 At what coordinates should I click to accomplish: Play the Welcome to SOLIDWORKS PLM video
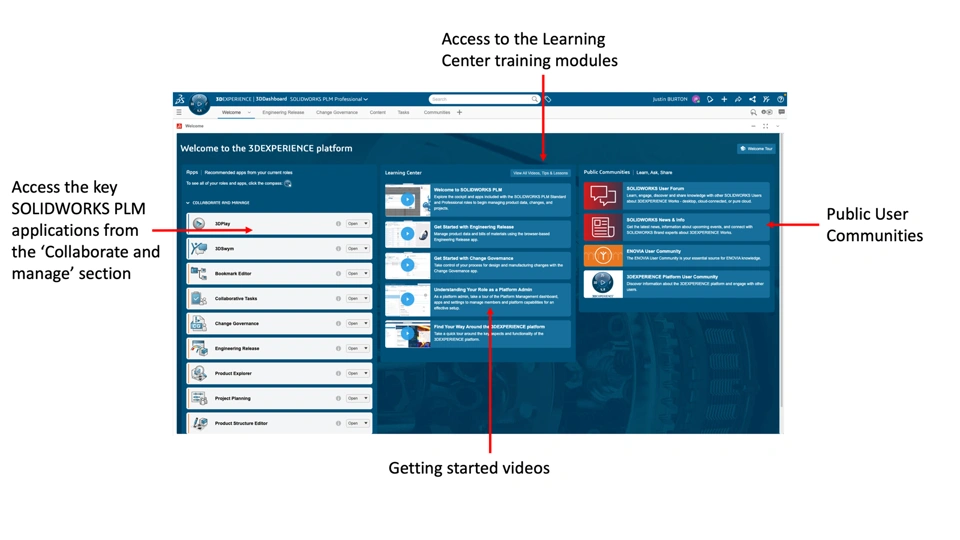click(x=407, y=200)
